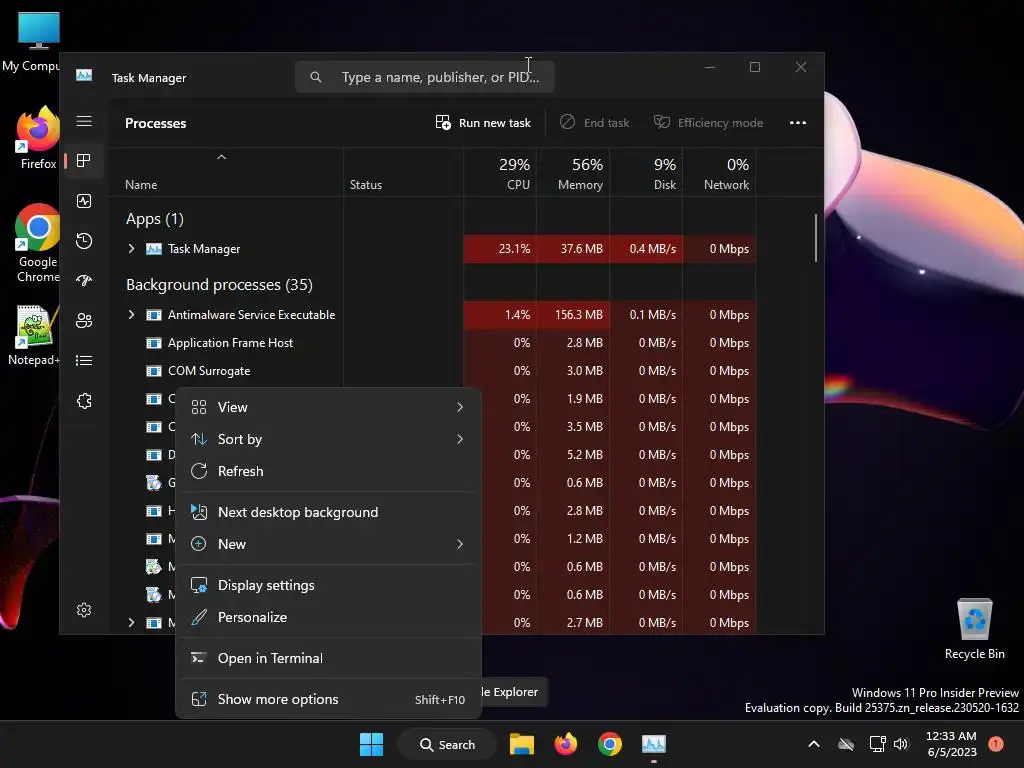Sort processes by Network column
Image resolution: width=1024 pixels, height=768 pixels.
[x=720, y=172]
